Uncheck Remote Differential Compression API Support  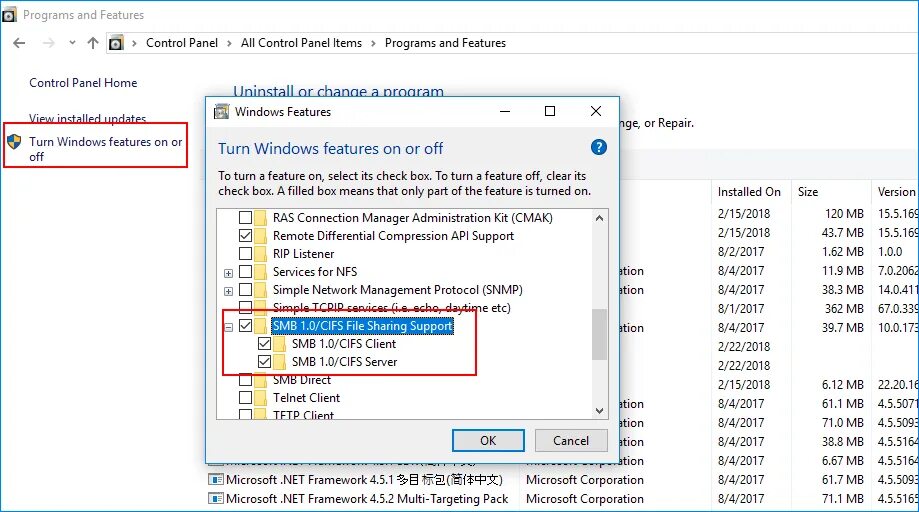246,235
